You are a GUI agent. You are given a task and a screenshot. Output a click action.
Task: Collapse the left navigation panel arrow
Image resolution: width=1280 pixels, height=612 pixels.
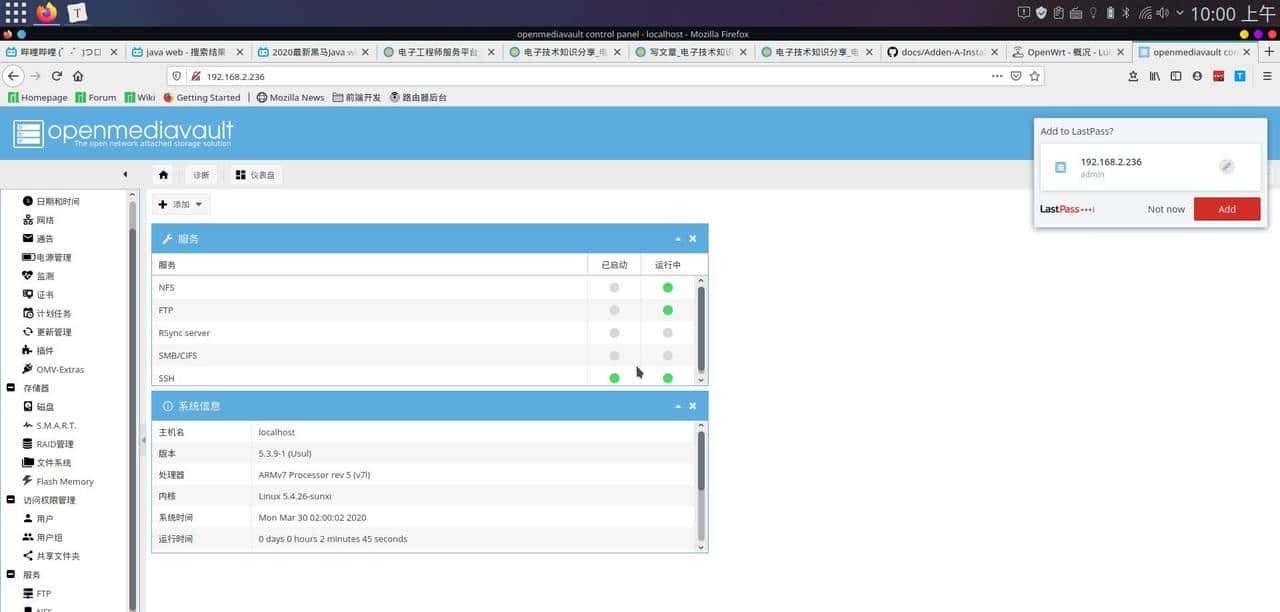pyautogui.click(x=125, y=175)
